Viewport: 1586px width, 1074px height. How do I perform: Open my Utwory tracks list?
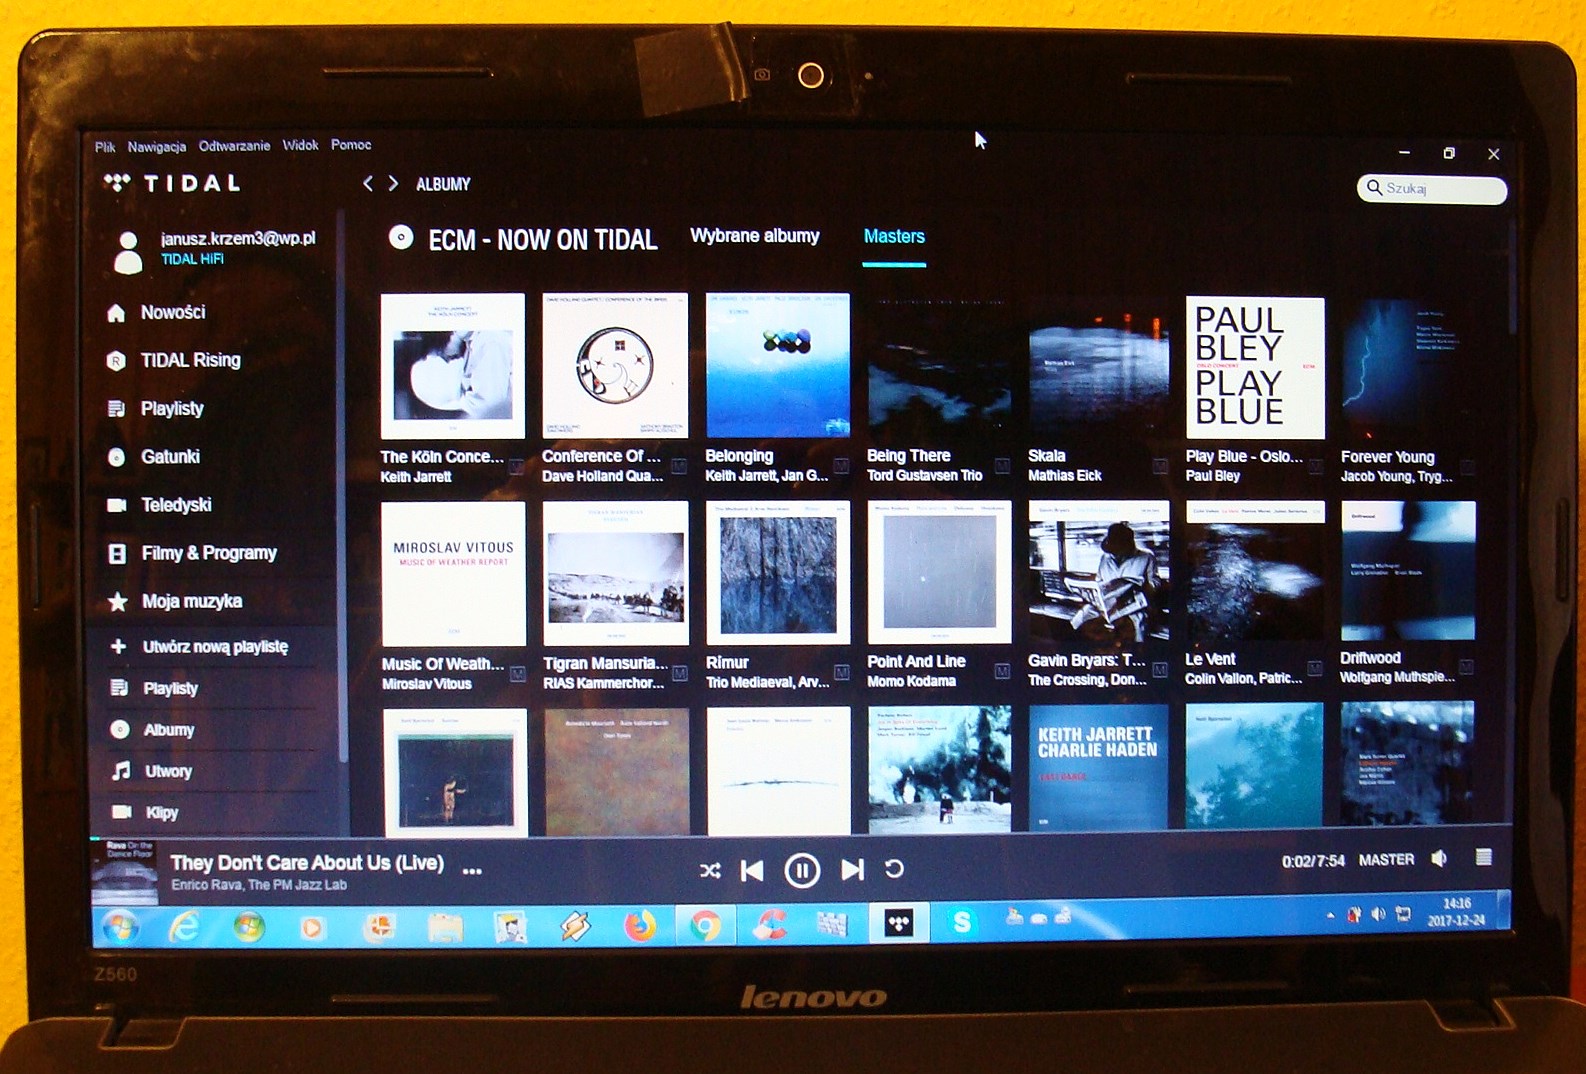coord(151,771)
